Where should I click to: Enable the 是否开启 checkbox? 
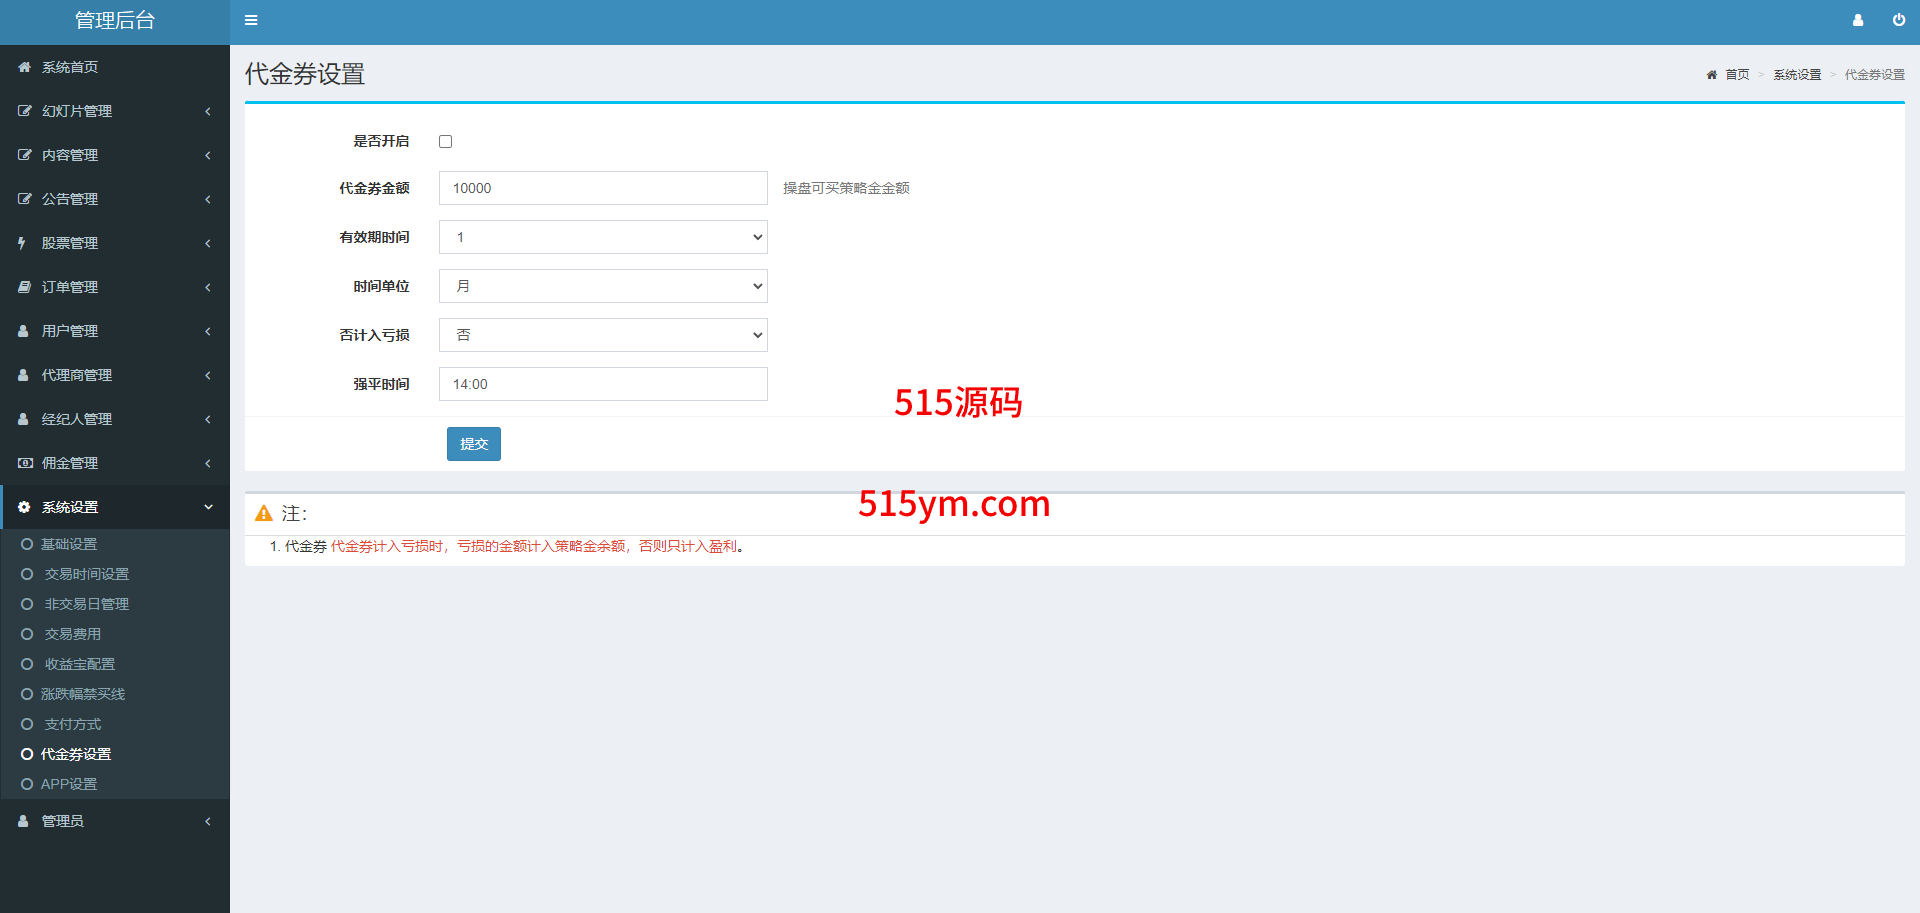[446, 142]
